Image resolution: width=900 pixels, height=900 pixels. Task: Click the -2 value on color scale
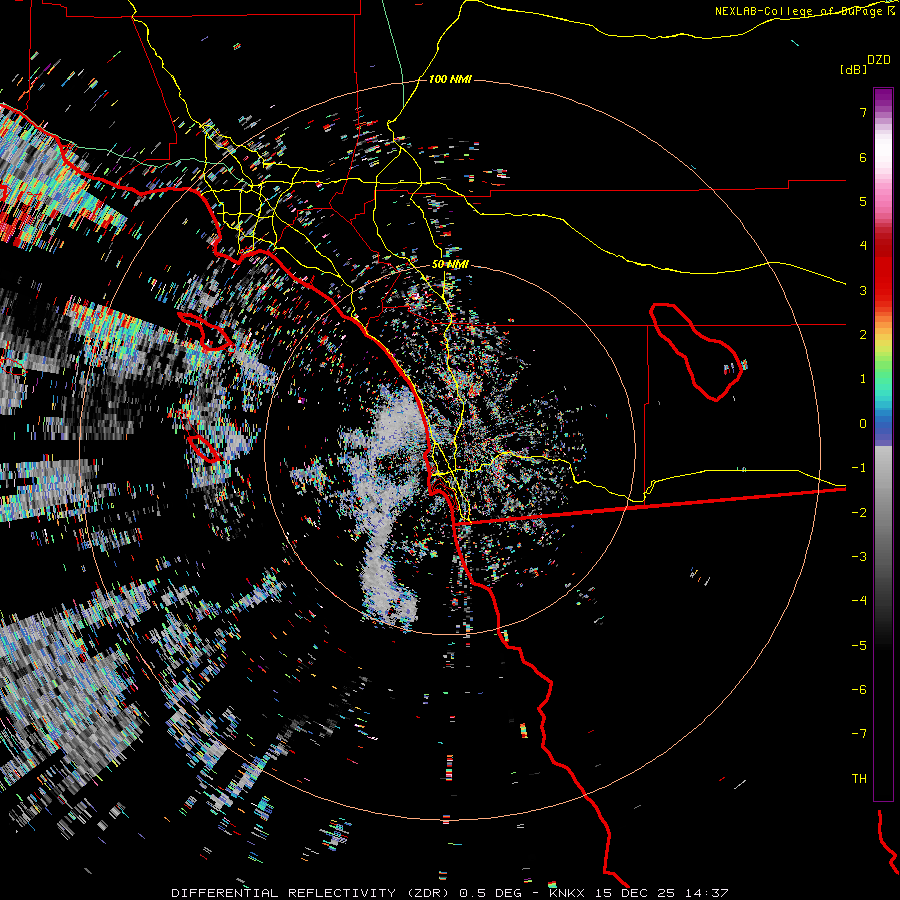click(859, 513)
